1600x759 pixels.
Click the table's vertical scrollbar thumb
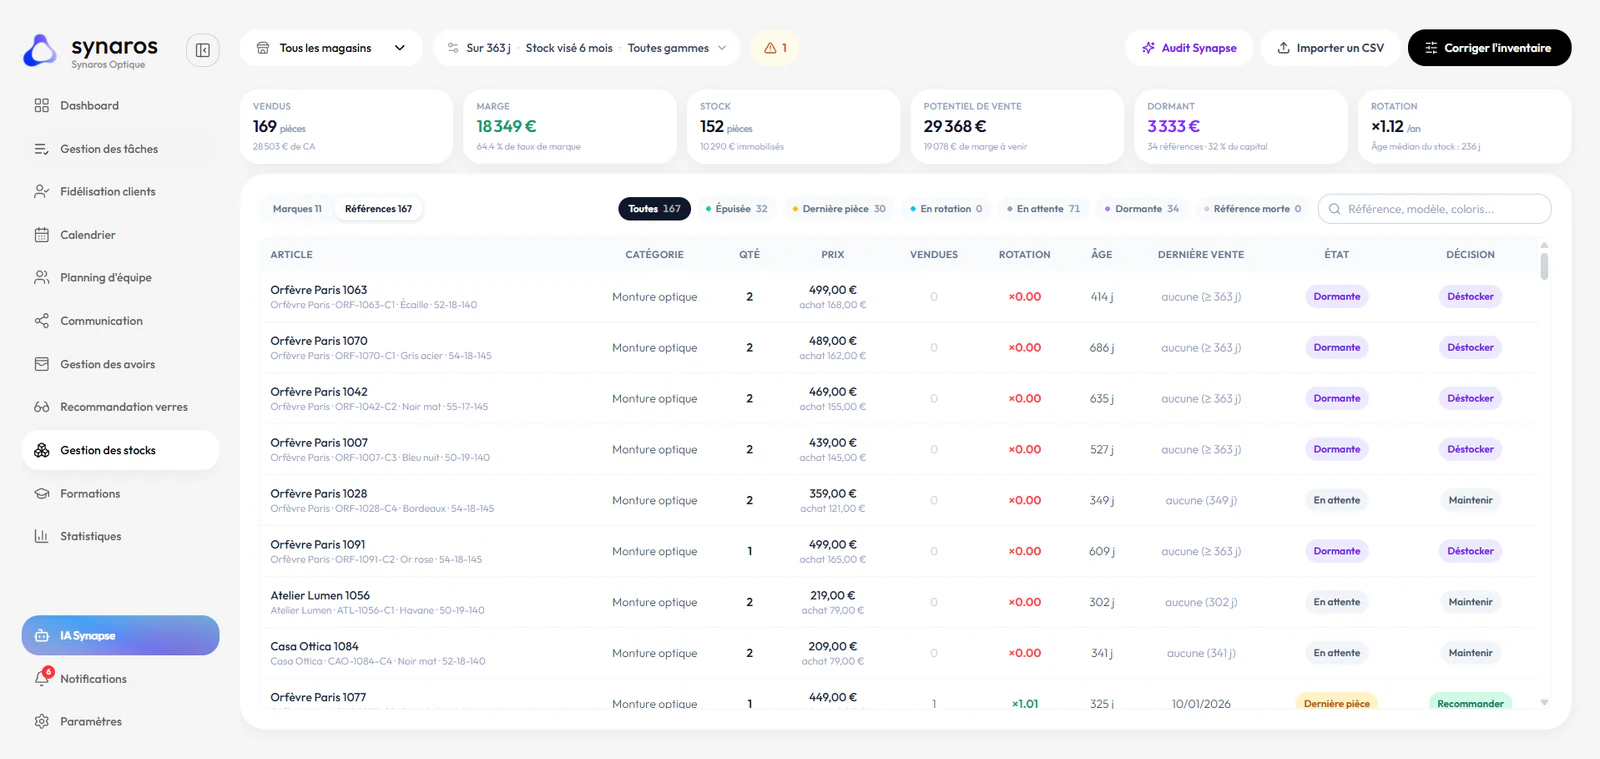click(x=1544, y=266)
